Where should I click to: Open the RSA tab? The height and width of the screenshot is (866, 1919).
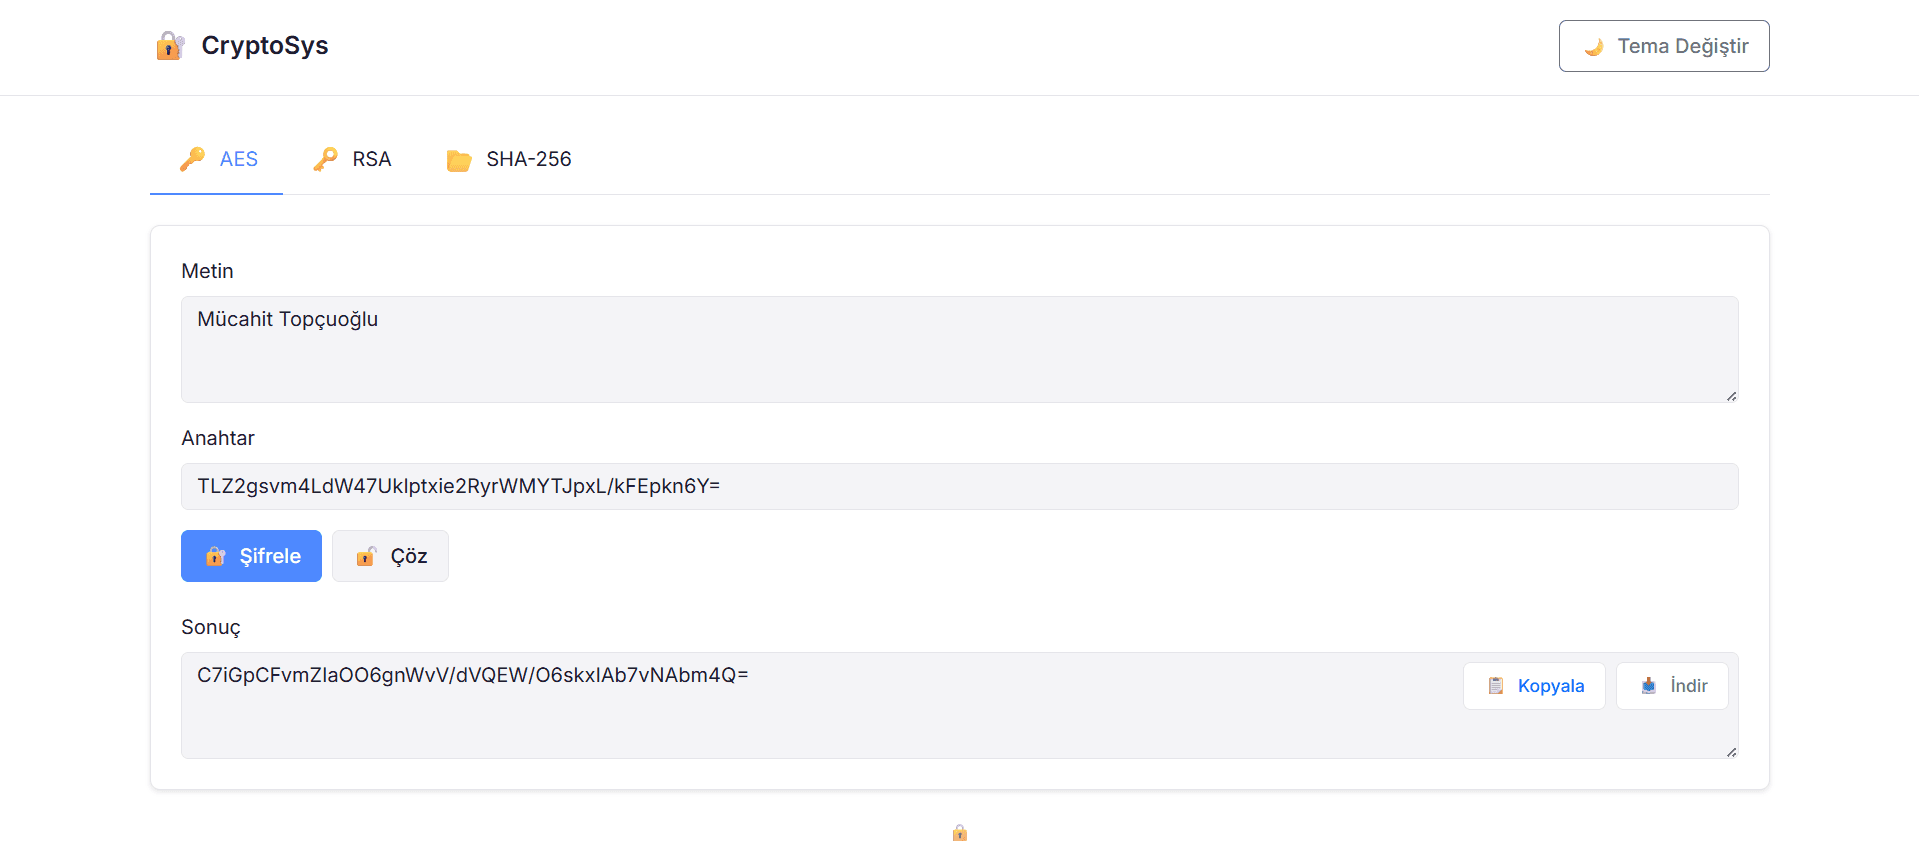coord(352,159)
